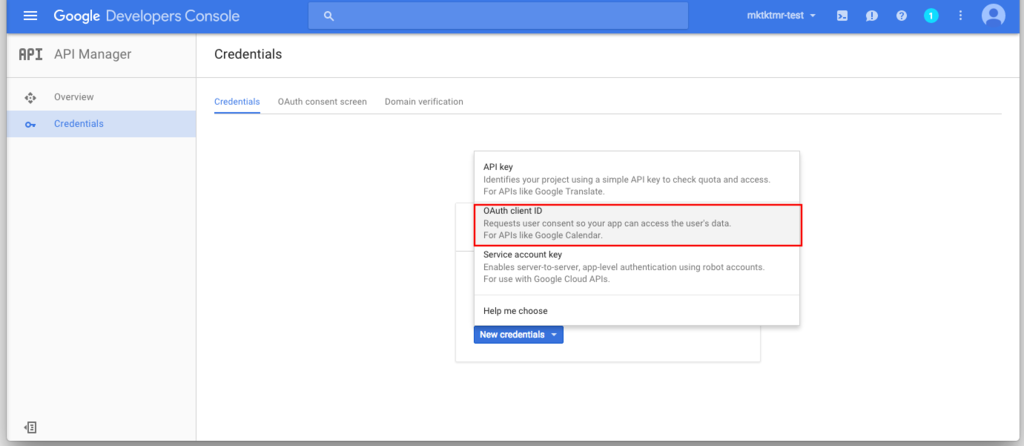This screenshot has height=446, width=1024.
Task: Open the Domain verification tab
Action: tap(424, 102)
